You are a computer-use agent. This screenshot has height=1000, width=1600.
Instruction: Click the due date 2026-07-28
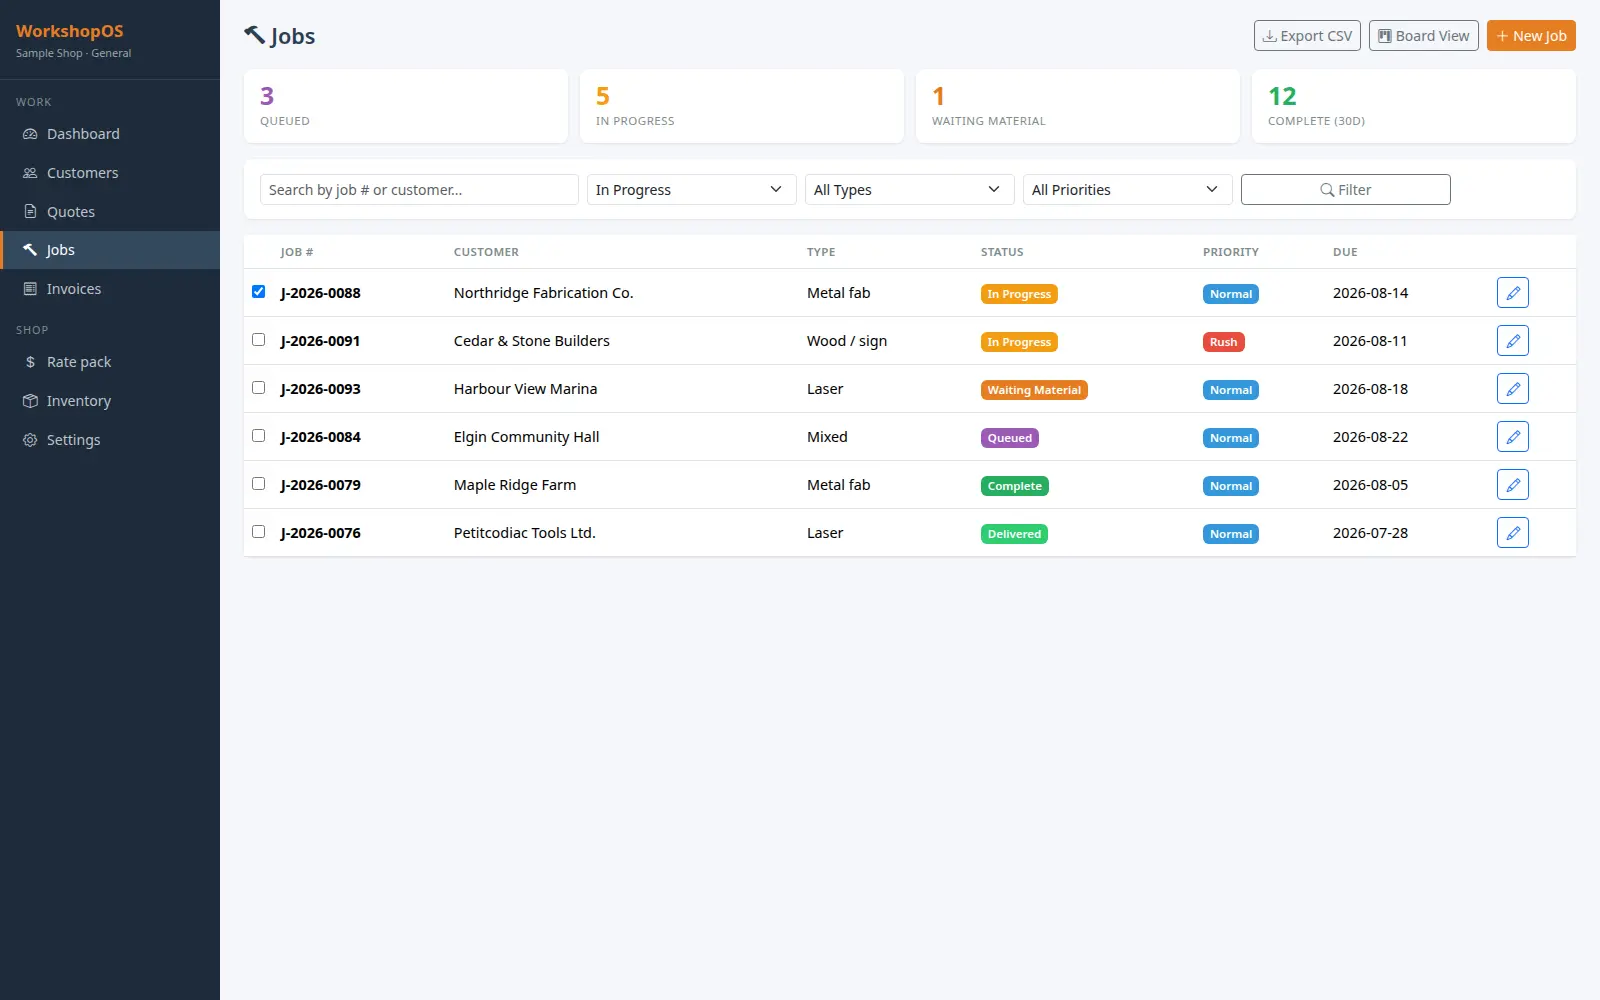(1370, 533)
